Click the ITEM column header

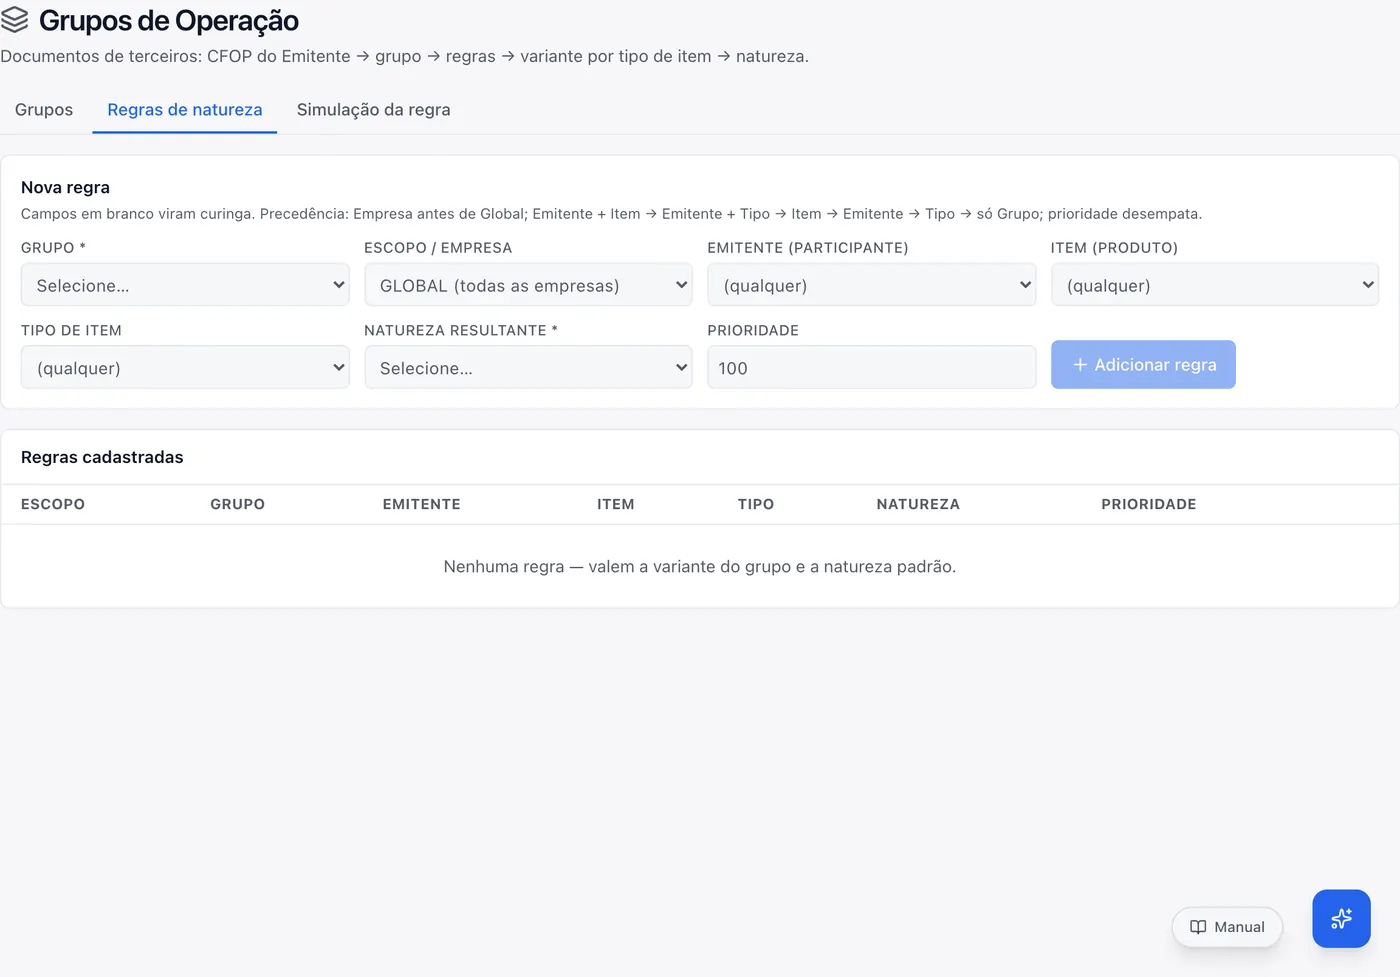(616, 505)
